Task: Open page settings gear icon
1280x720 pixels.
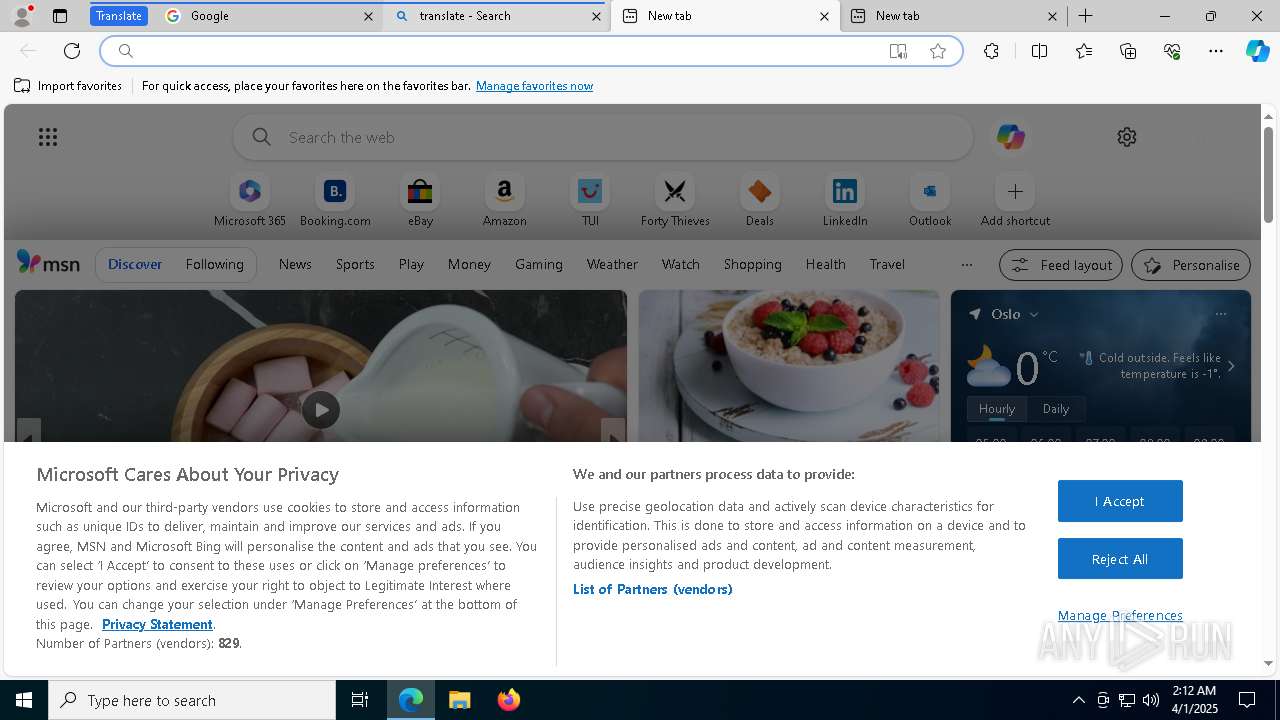Action: click(x=1127, y=137)
